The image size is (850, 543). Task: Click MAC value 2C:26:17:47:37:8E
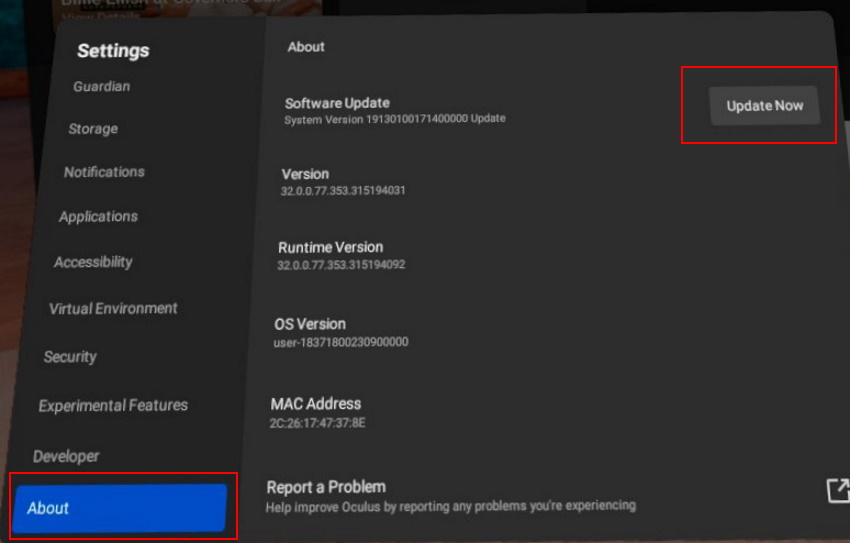(318, 423)
